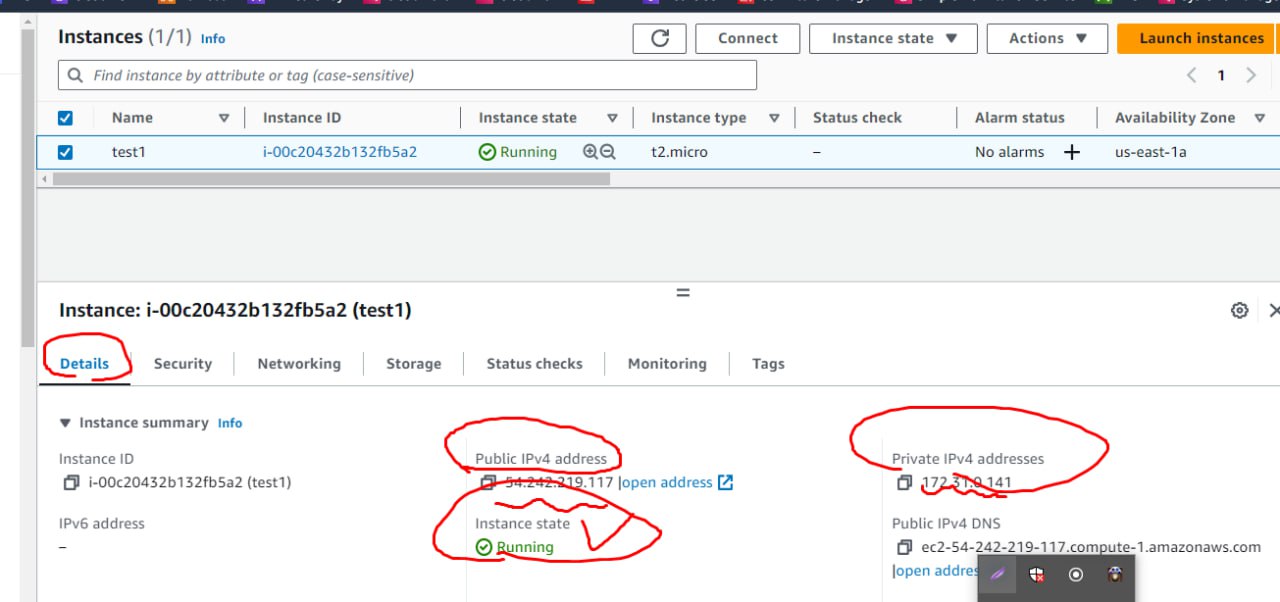Click the ec2-54-242-219-117.compute-1.amazonaws.com DNS text

tap(1091, 547)
